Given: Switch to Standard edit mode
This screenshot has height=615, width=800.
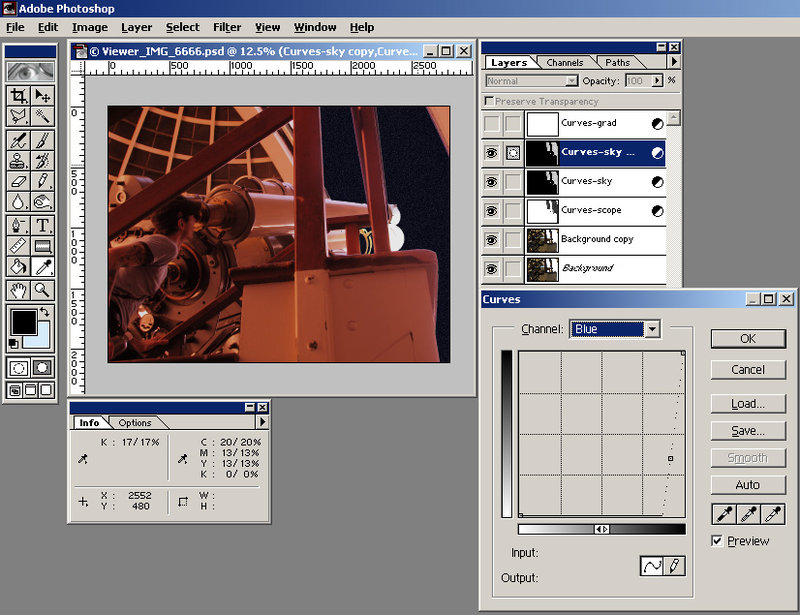Looking at the screenshot, I should pyautogui.click(x=18, y=367).
